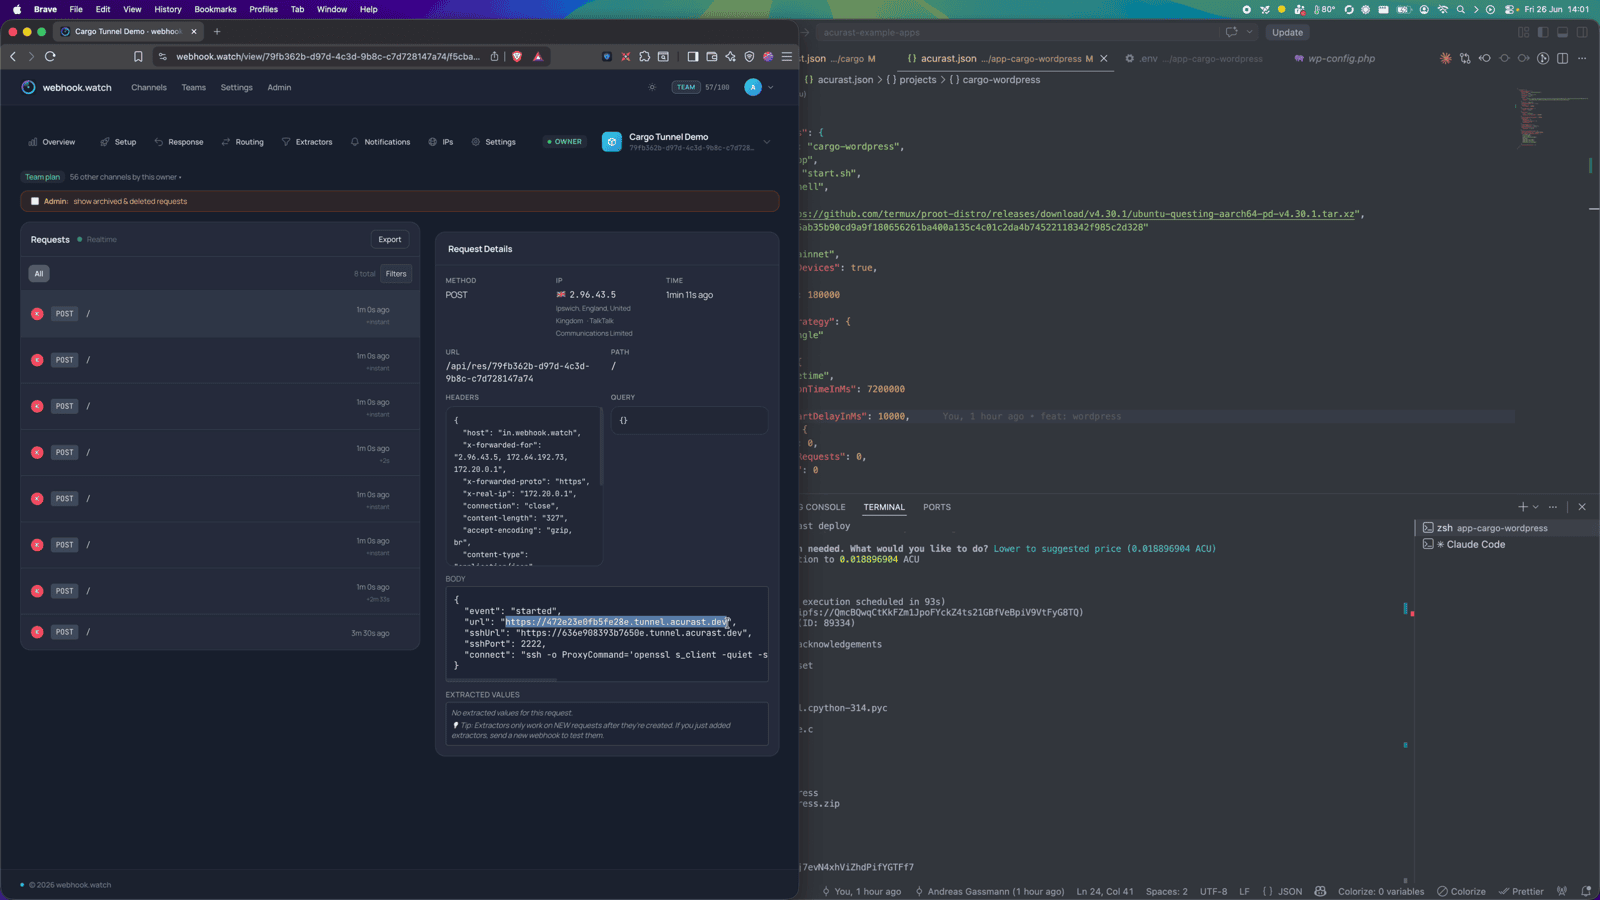This screenshot has width=1600, height=900.
Task: Click Lower to suggested price option
Action: [x=1104, y=549]
